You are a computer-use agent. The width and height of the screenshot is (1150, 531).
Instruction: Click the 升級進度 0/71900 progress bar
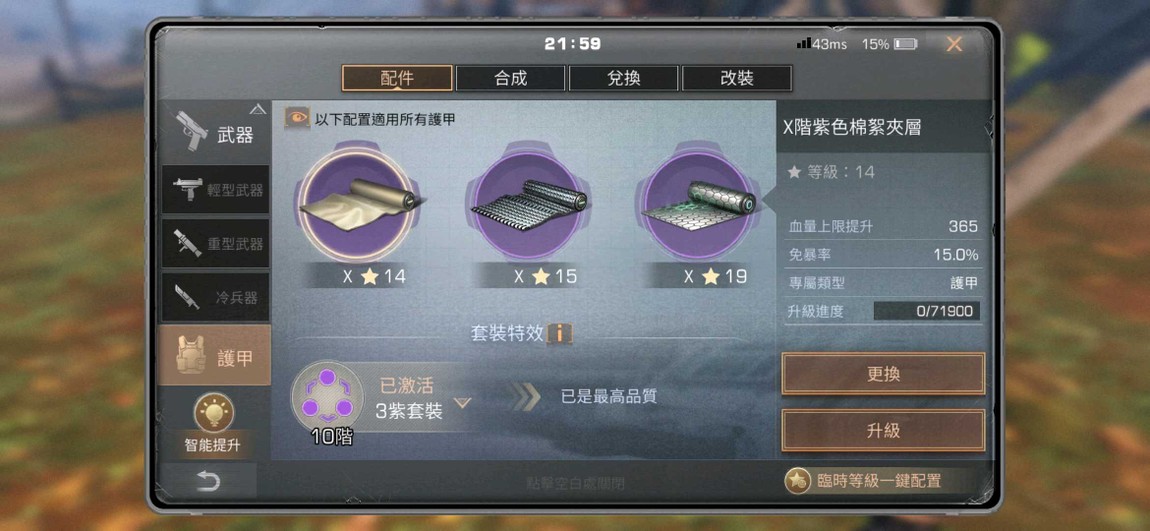coord(927,311)
